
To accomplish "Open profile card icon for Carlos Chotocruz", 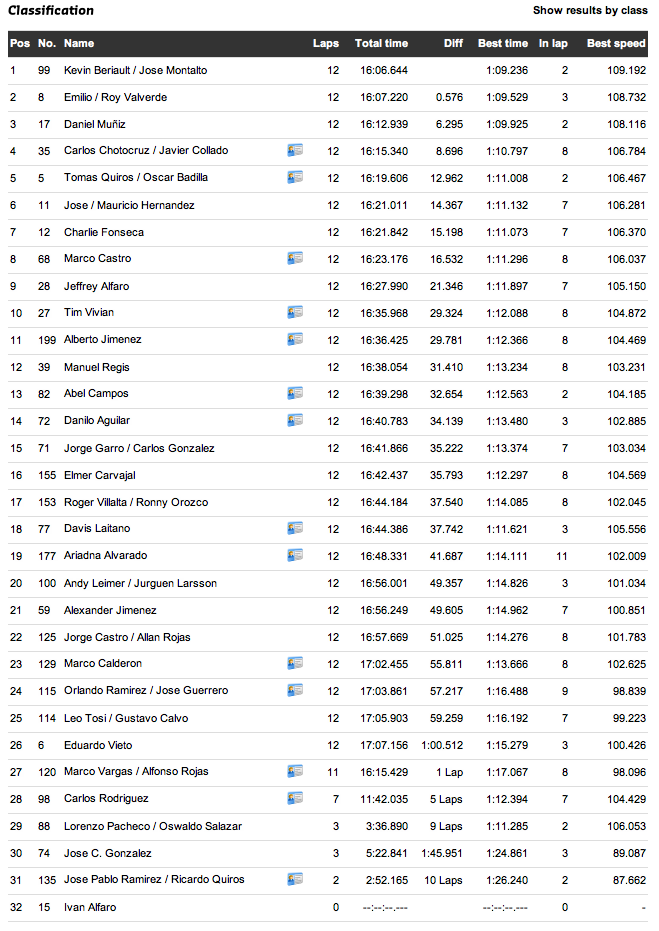I will point(295,150).
